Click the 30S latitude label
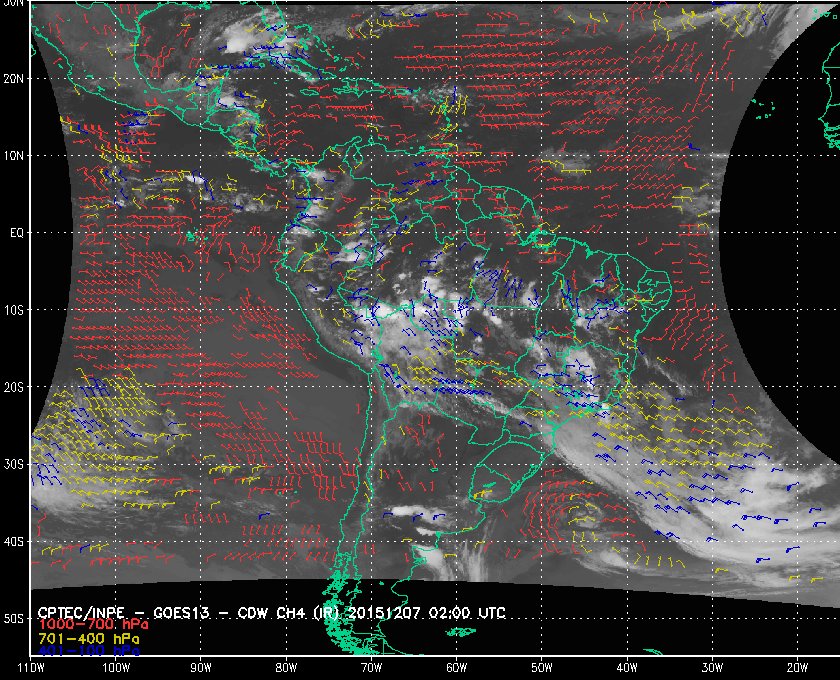Screen dimensions: 840x680 [14, 464]
